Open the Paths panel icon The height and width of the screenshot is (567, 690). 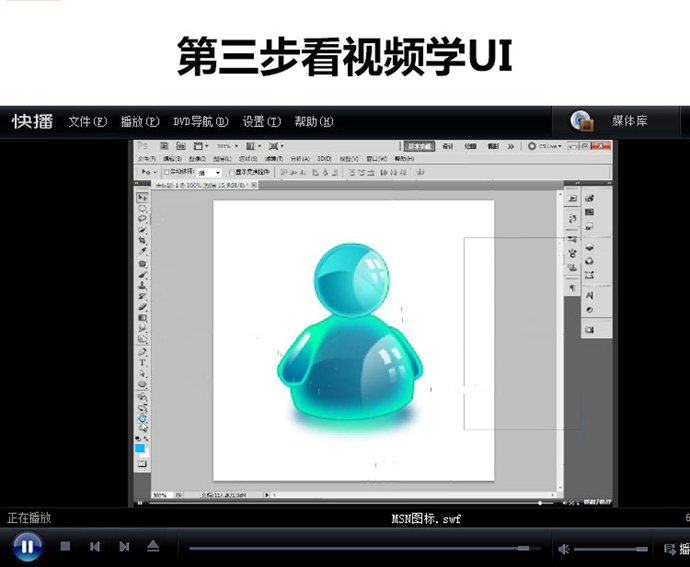coord(590,275)
